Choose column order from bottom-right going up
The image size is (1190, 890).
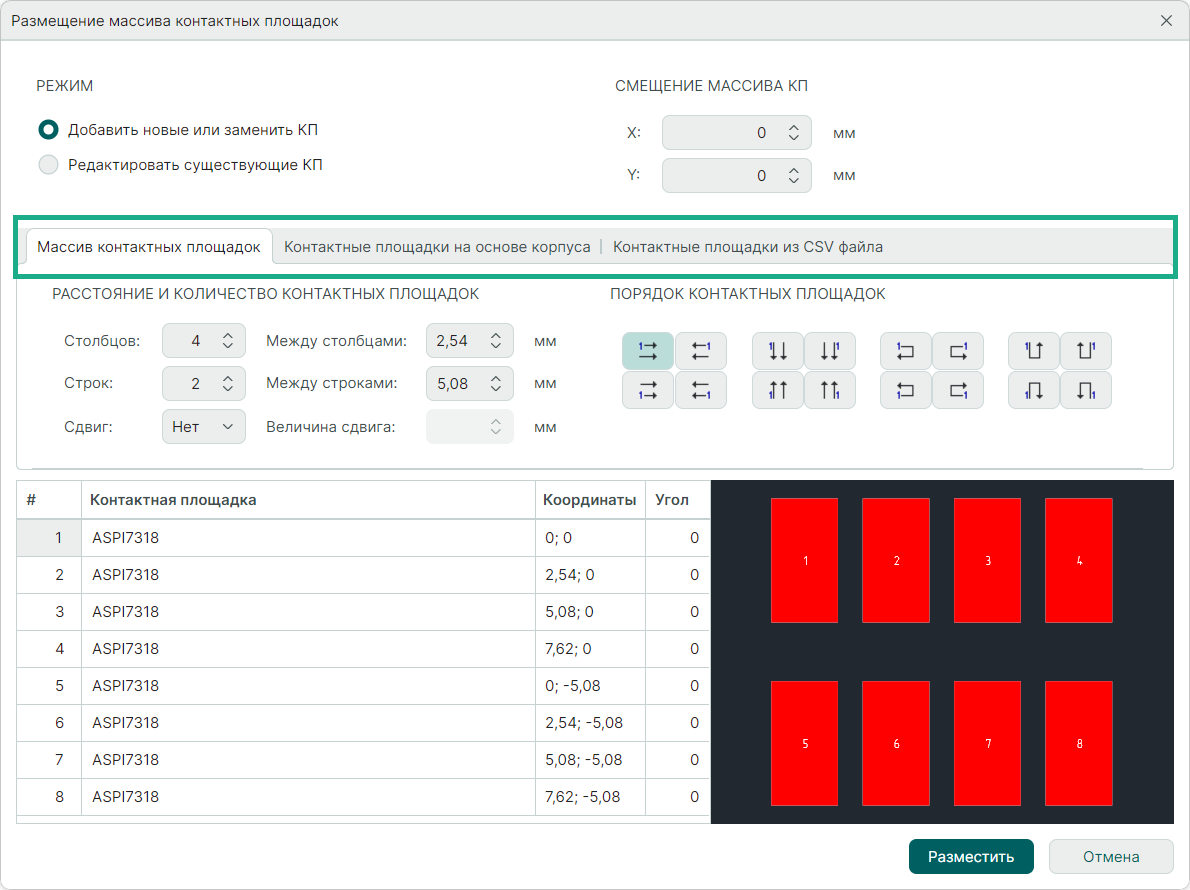pos(830,390)
